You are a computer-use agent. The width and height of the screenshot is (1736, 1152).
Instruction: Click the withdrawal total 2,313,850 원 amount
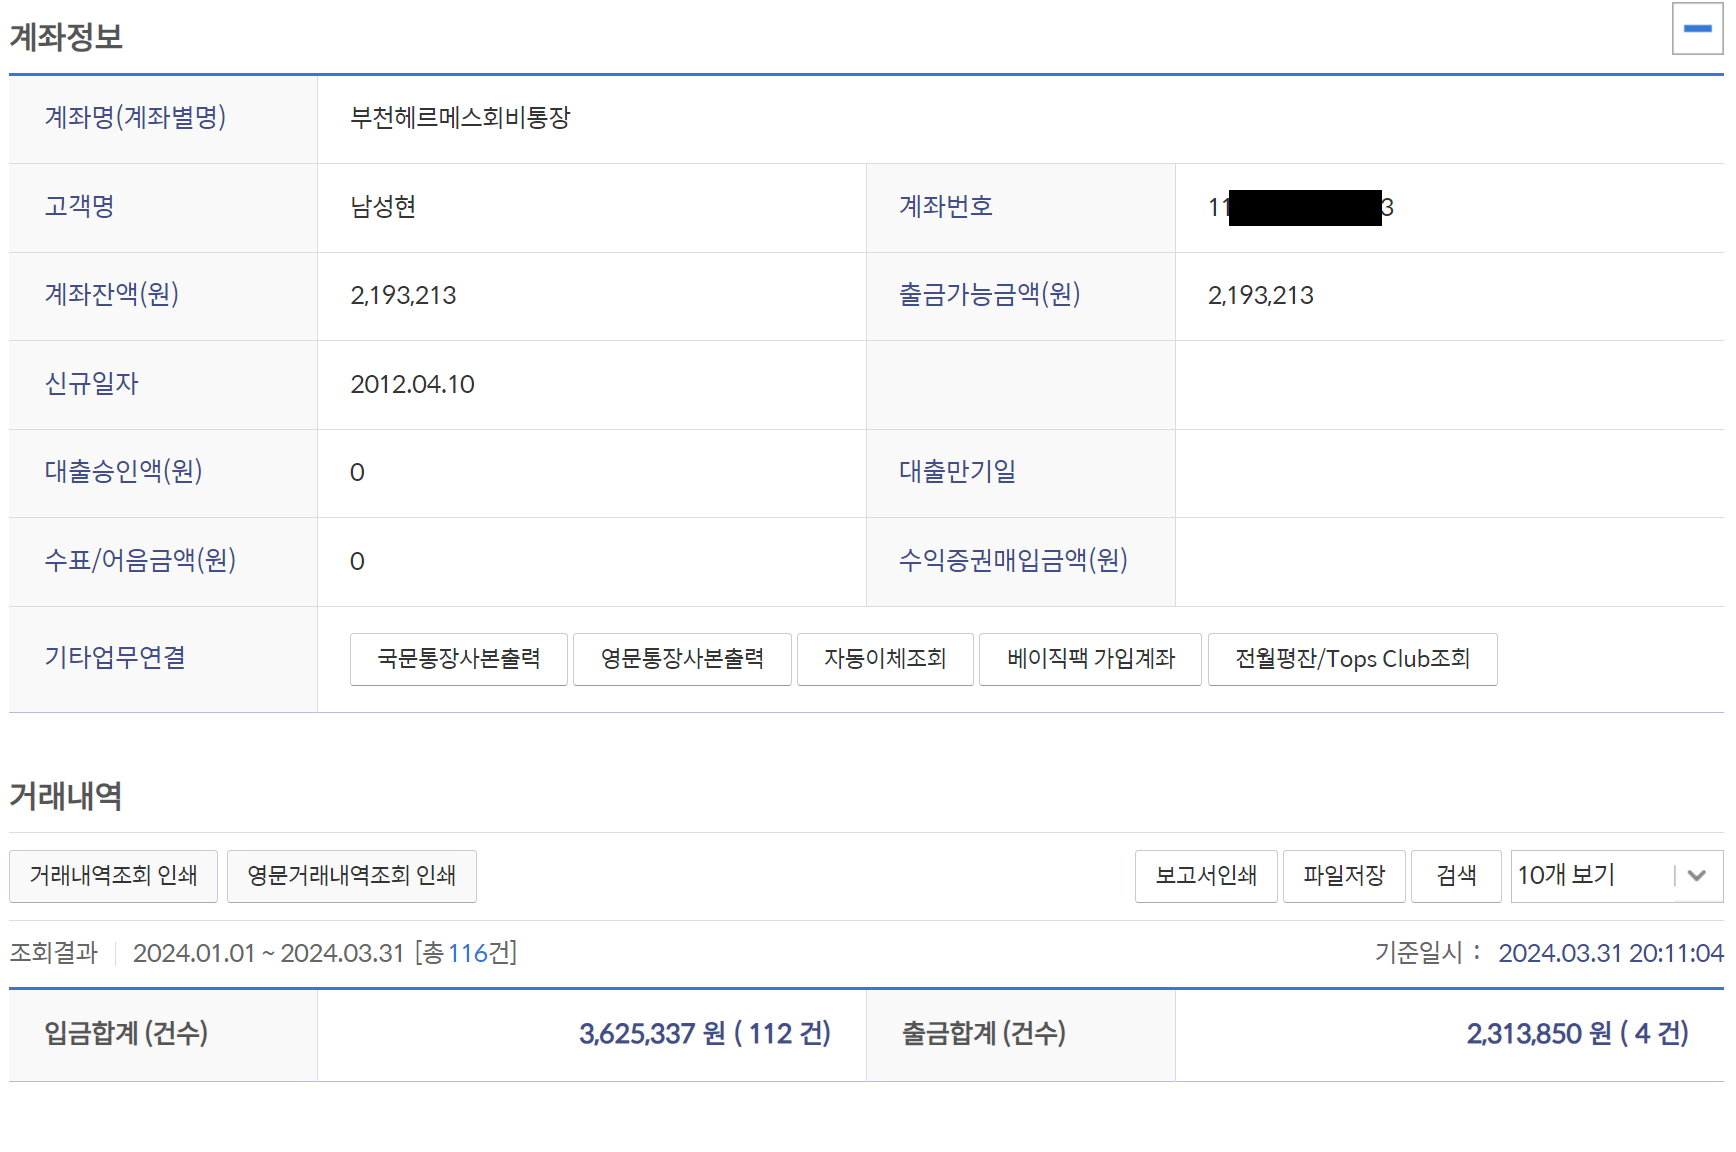click(x=1540, y=1035)
